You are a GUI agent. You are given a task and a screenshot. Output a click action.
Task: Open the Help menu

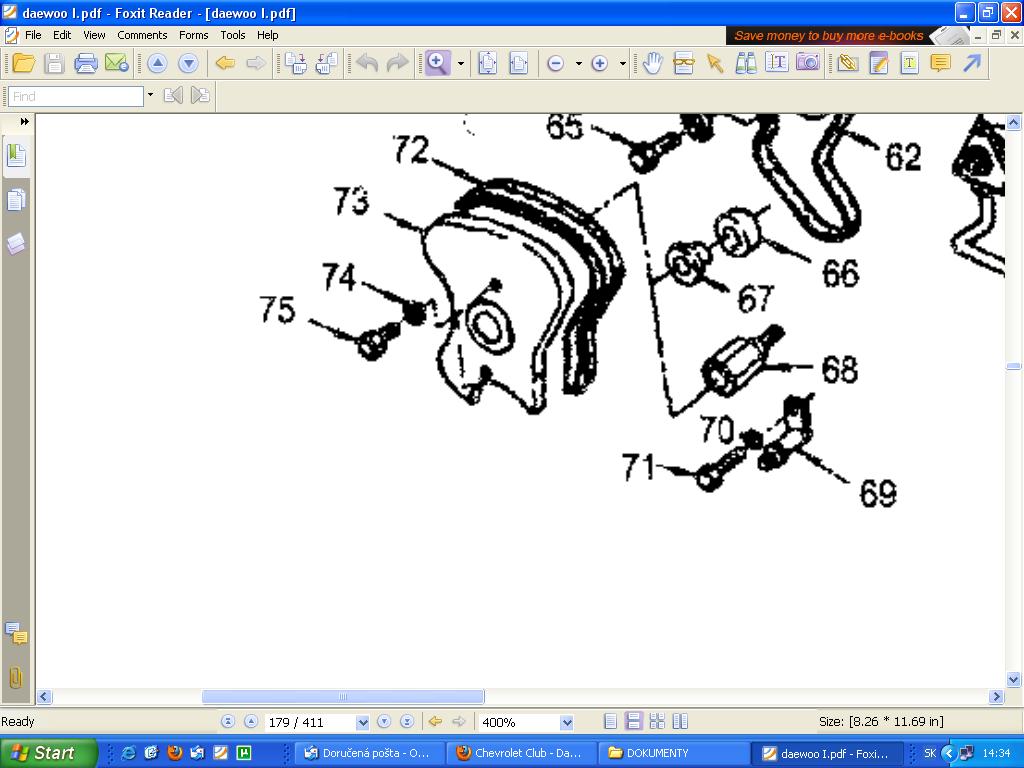click(x=267, y=35)
